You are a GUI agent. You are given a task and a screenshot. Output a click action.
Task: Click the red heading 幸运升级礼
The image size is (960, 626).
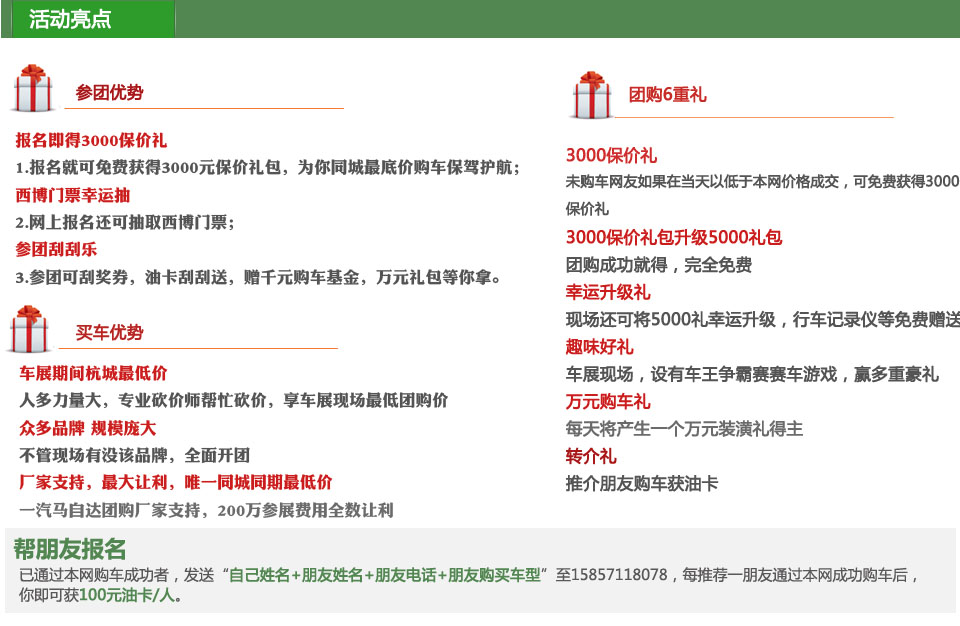click(x=607, y=292)
